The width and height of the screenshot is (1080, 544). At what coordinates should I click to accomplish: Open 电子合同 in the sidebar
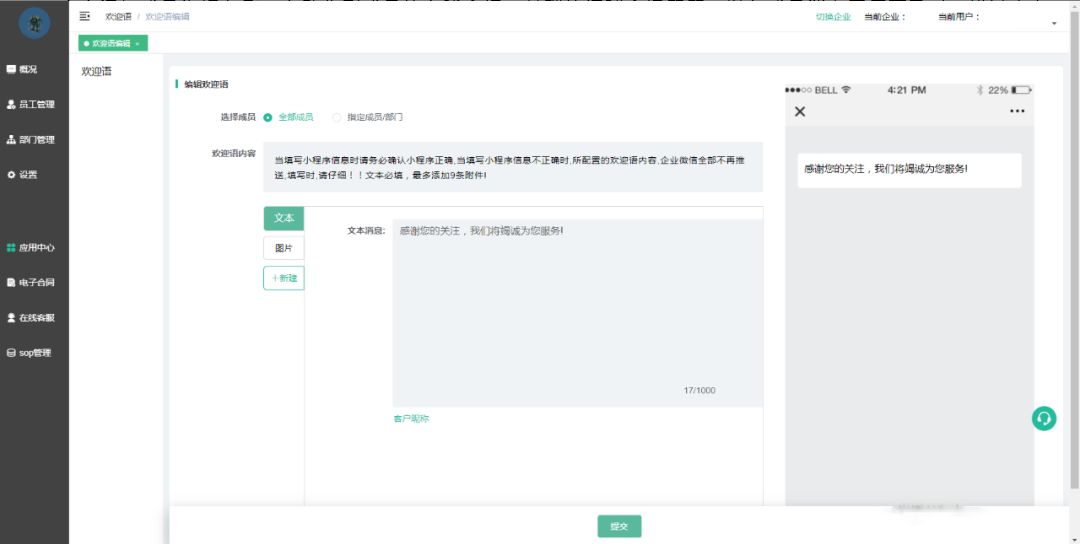click(35, 282)
